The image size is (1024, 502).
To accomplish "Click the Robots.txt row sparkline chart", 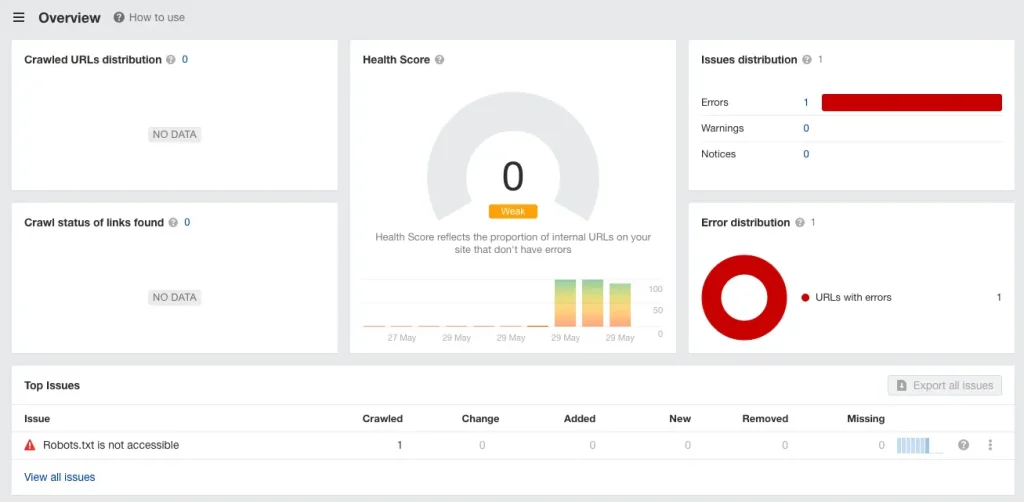I will coord(920,446).
